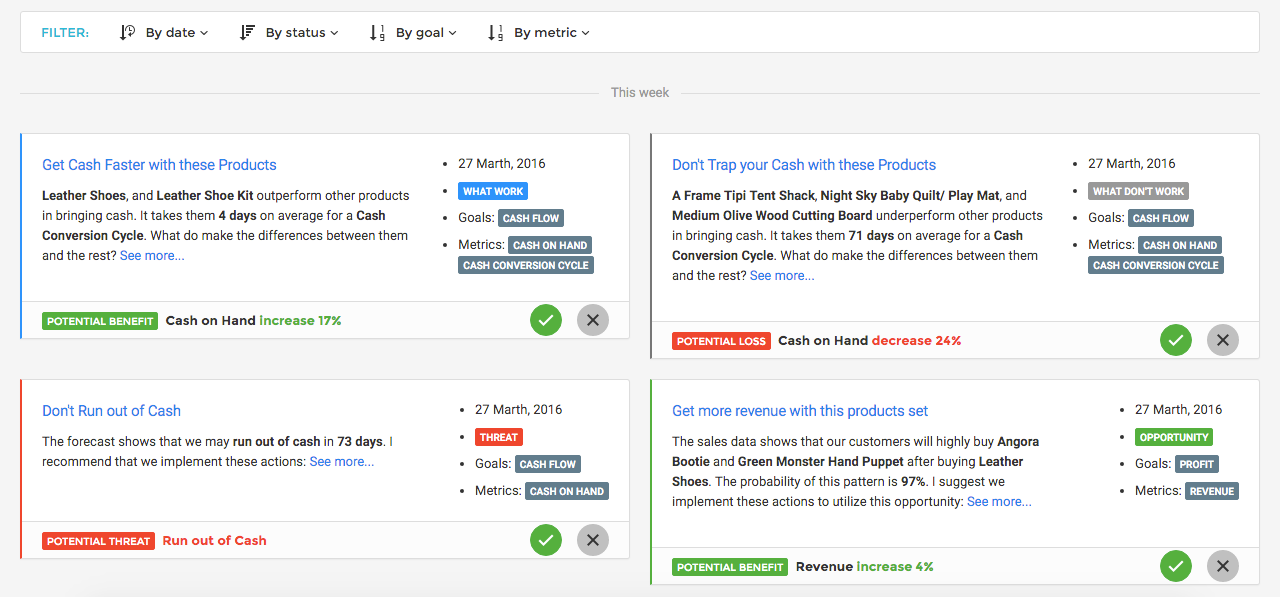Click the REVENUE metric tag
1280x597 pixels.
(x=1212, y=491)
